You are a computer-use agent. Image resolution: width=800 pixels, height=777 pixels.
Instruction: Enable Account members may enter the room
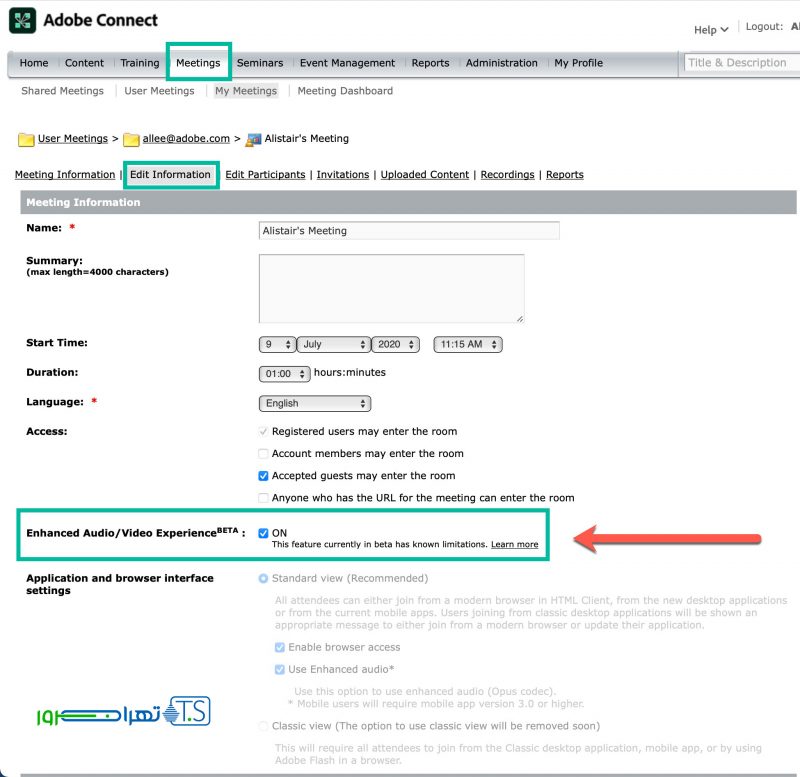coord(263,454)
